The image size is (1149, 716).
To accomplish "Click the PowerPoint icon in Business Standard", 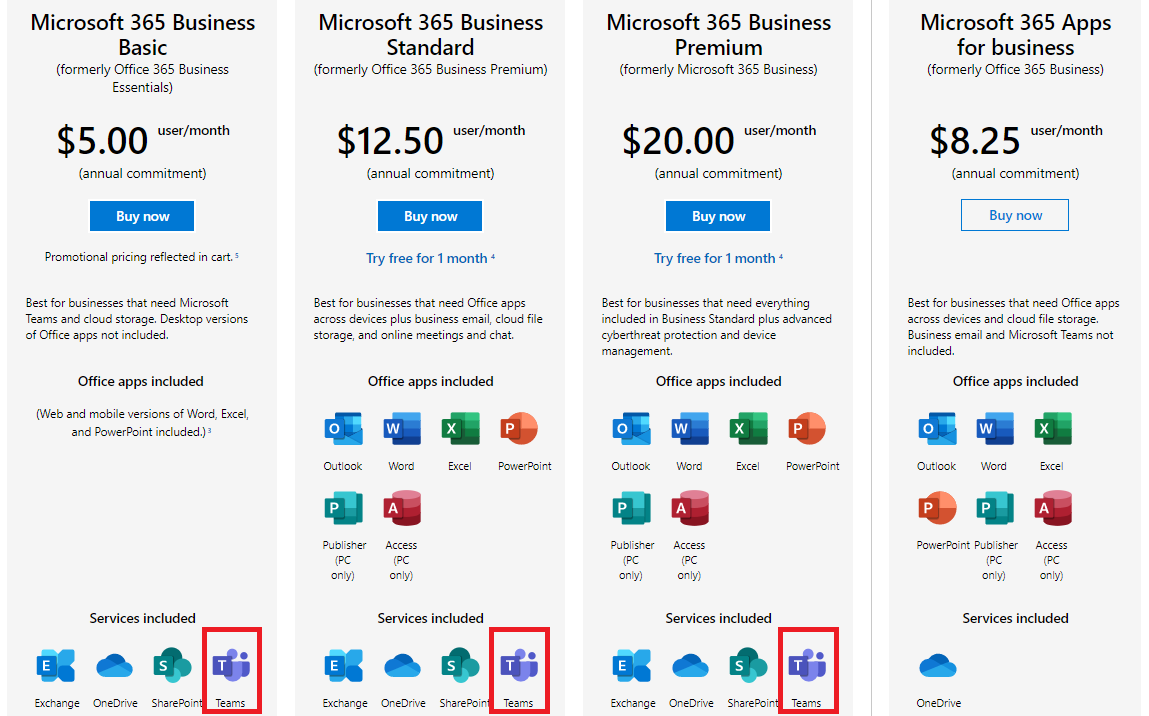I will (x=518, y=430).
